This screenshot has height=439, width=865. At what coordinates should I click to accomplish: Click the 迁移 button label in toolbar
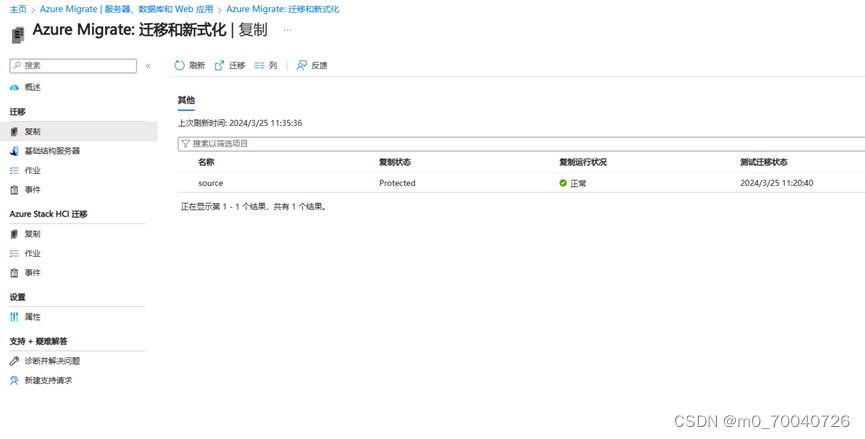pos(237,66)
